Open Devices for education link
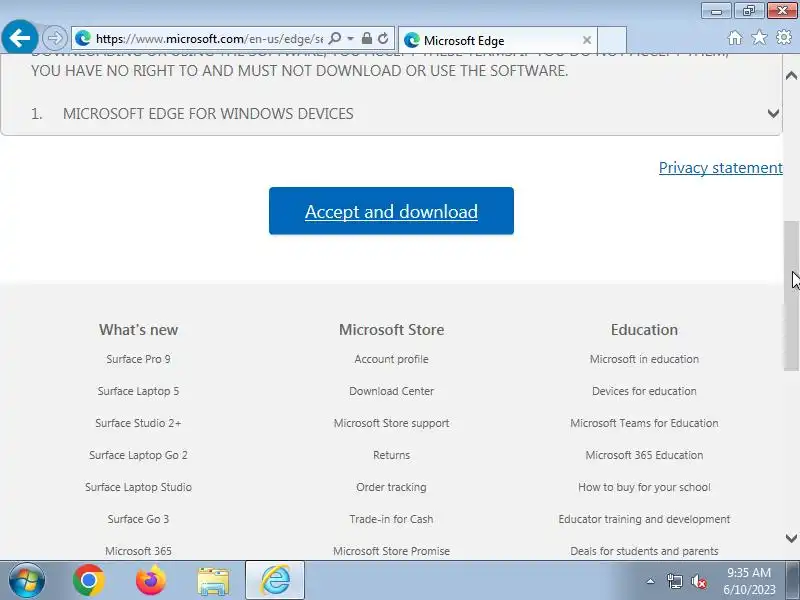800x600 pixels. click(644, 391)
